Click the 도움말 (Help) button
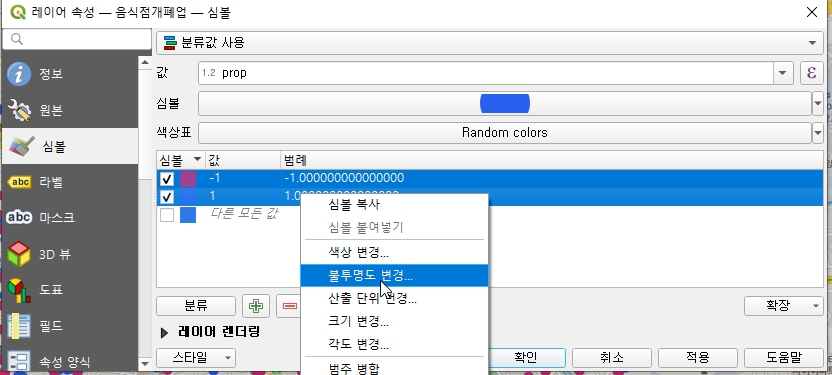 [784, 357]
